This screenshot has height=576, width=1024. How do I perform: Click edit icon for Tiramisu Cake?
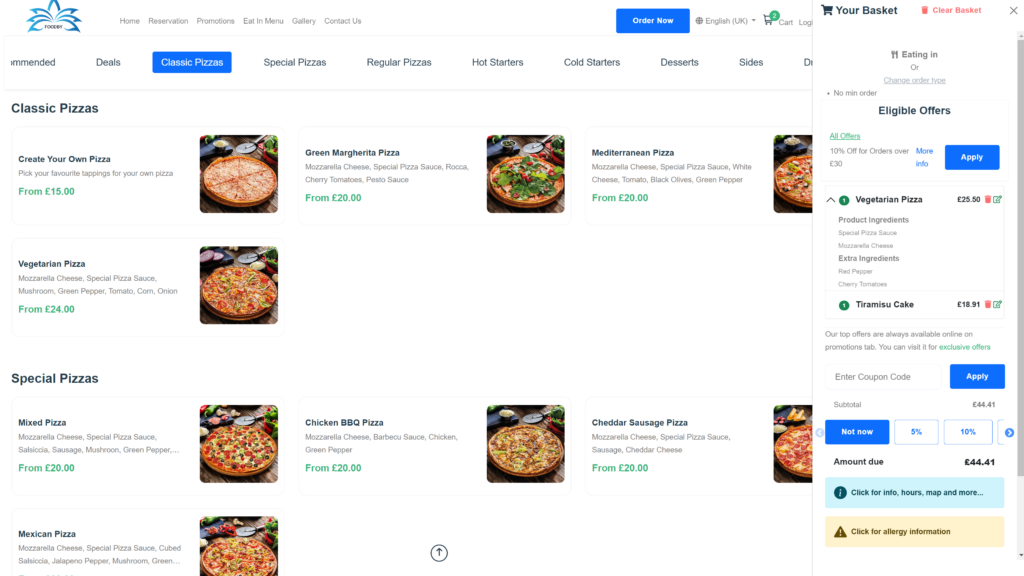(x=997, y=305)
